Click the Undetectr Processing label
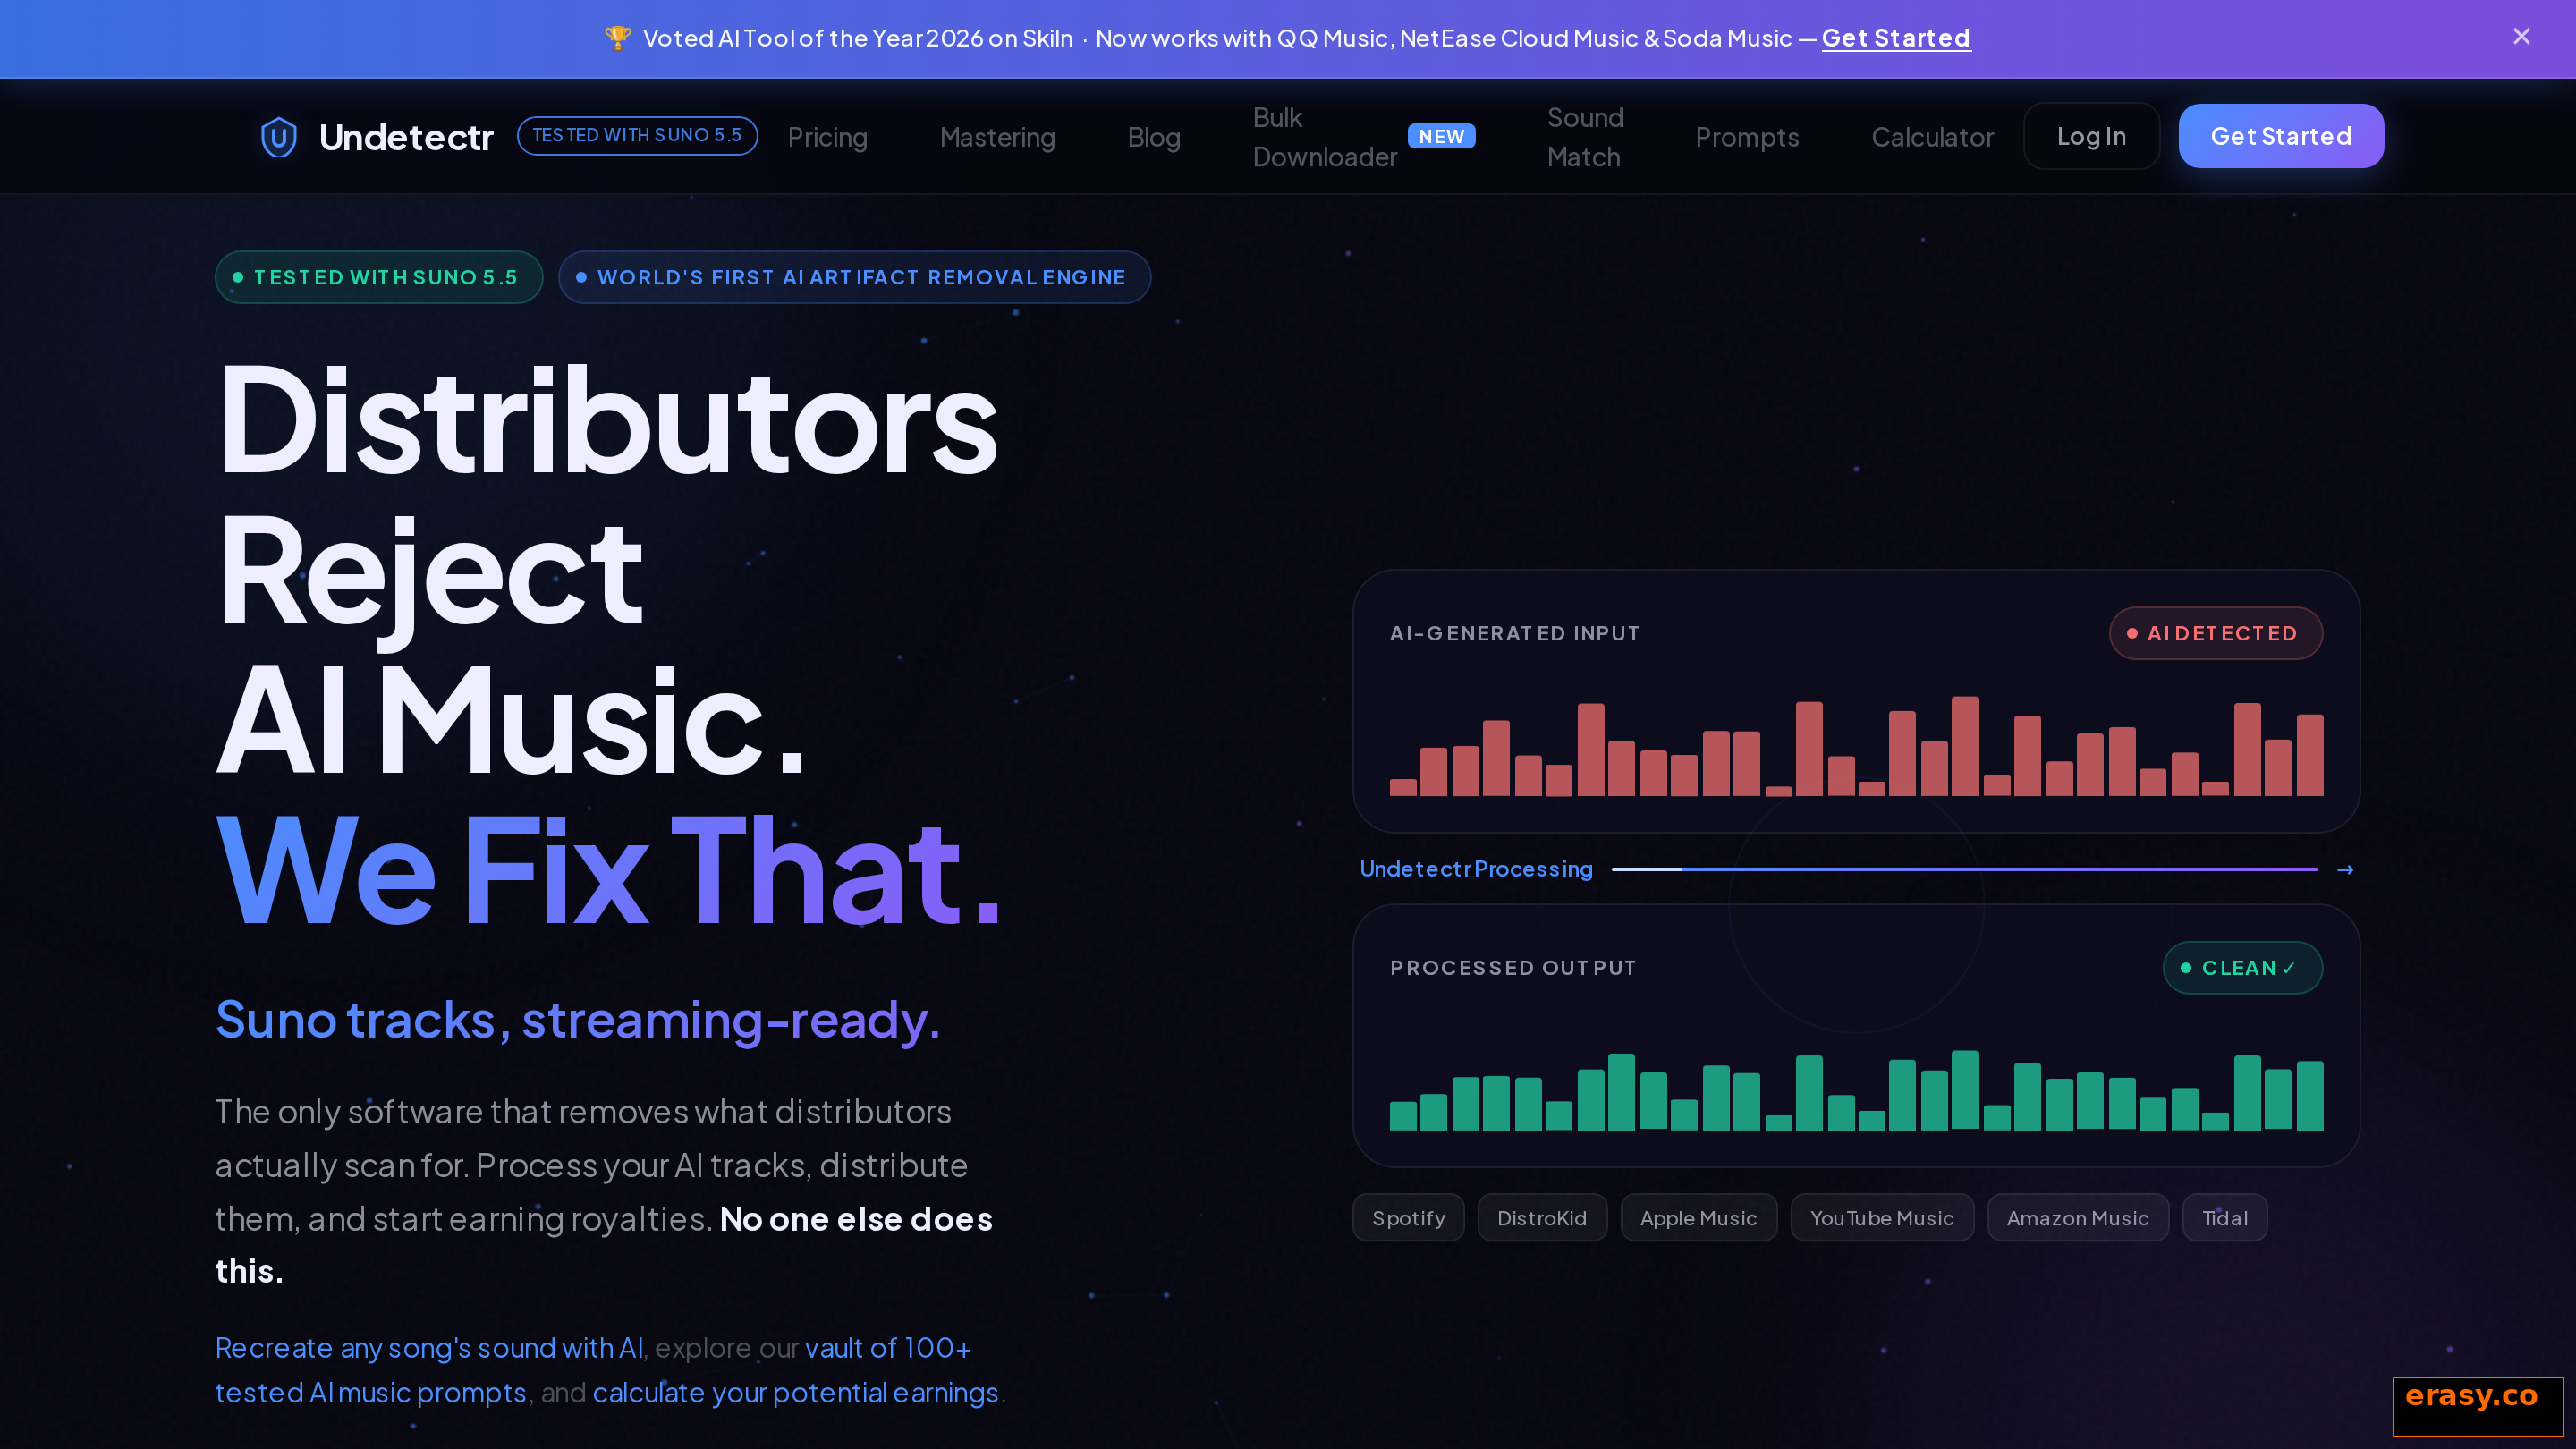The image size is (2576, 1449). [1476, 869]
